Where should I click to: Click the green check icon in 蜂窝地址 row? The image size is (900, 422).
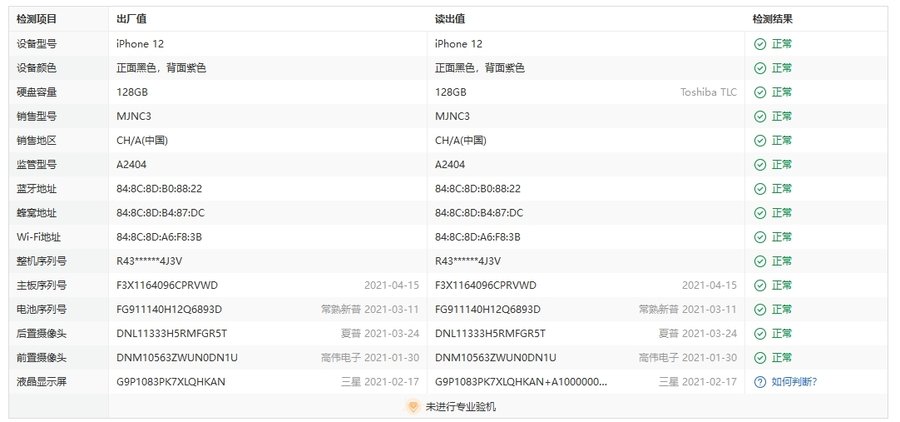coord(760,213)
